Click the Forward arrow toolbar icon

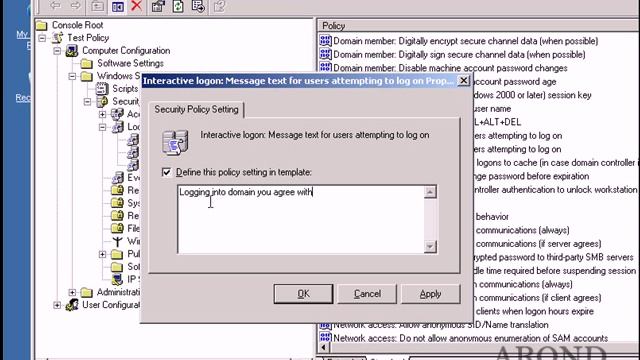coord(76,6)
